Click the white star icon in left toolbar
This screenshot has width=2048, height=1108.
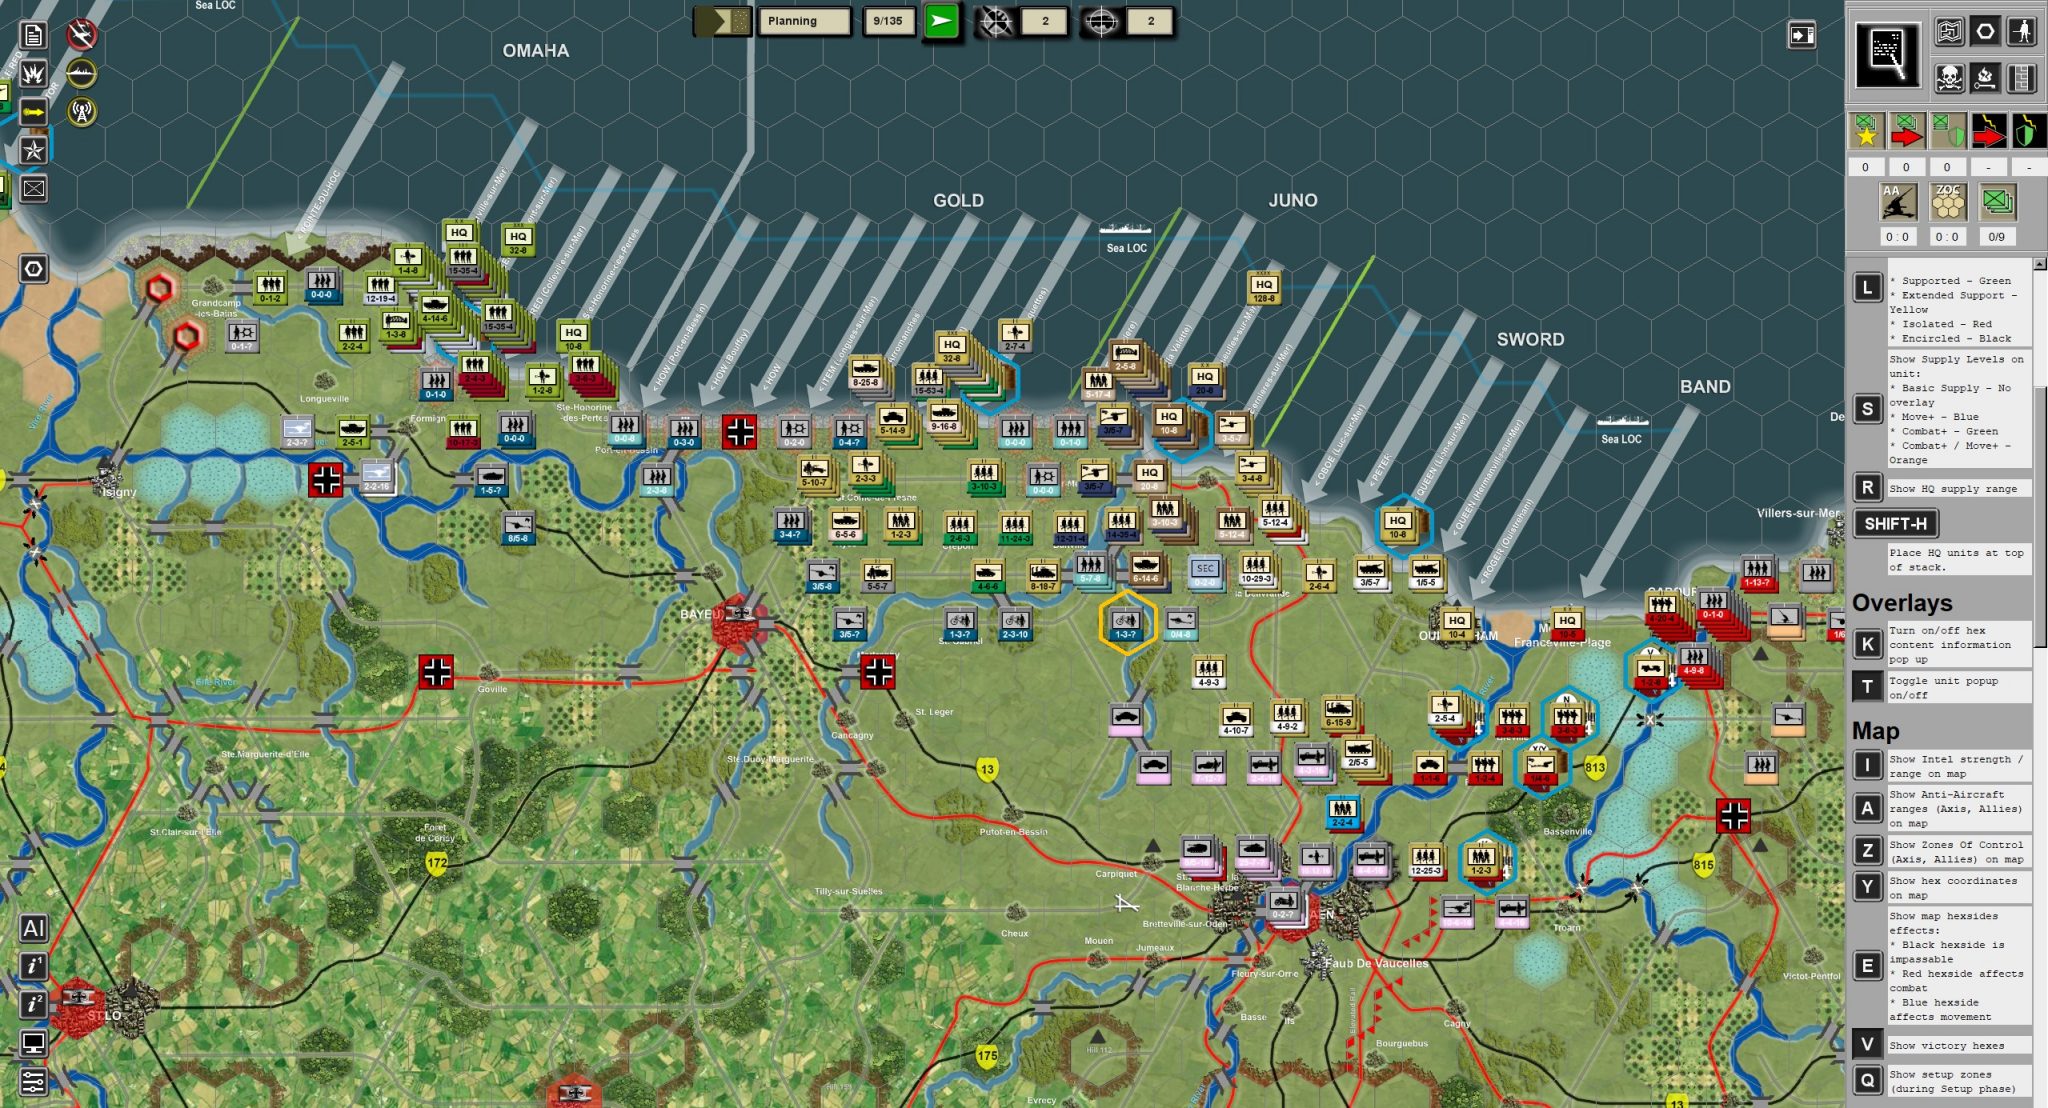(33, 150)
